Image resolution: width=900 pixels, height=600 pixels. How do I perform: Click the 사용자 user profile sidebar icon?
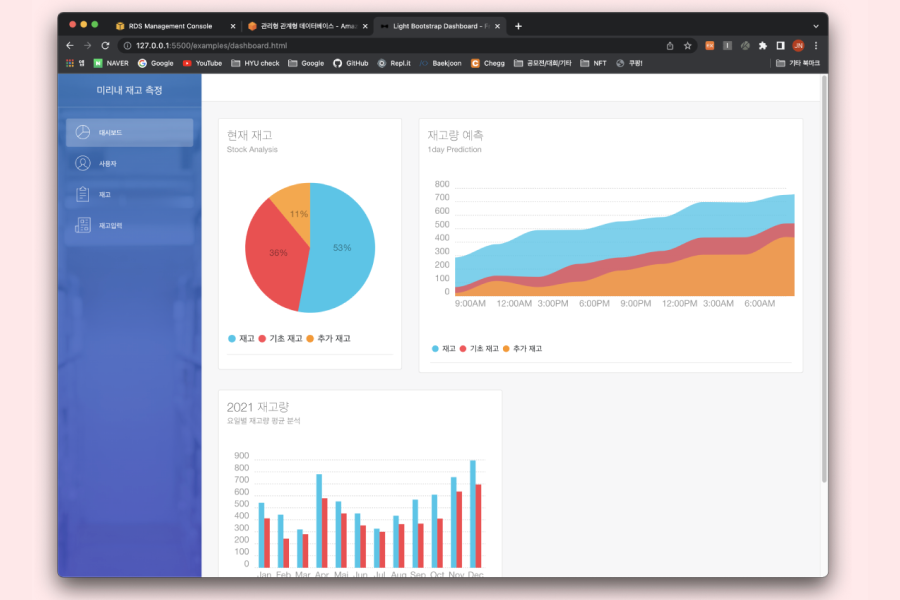83,163
